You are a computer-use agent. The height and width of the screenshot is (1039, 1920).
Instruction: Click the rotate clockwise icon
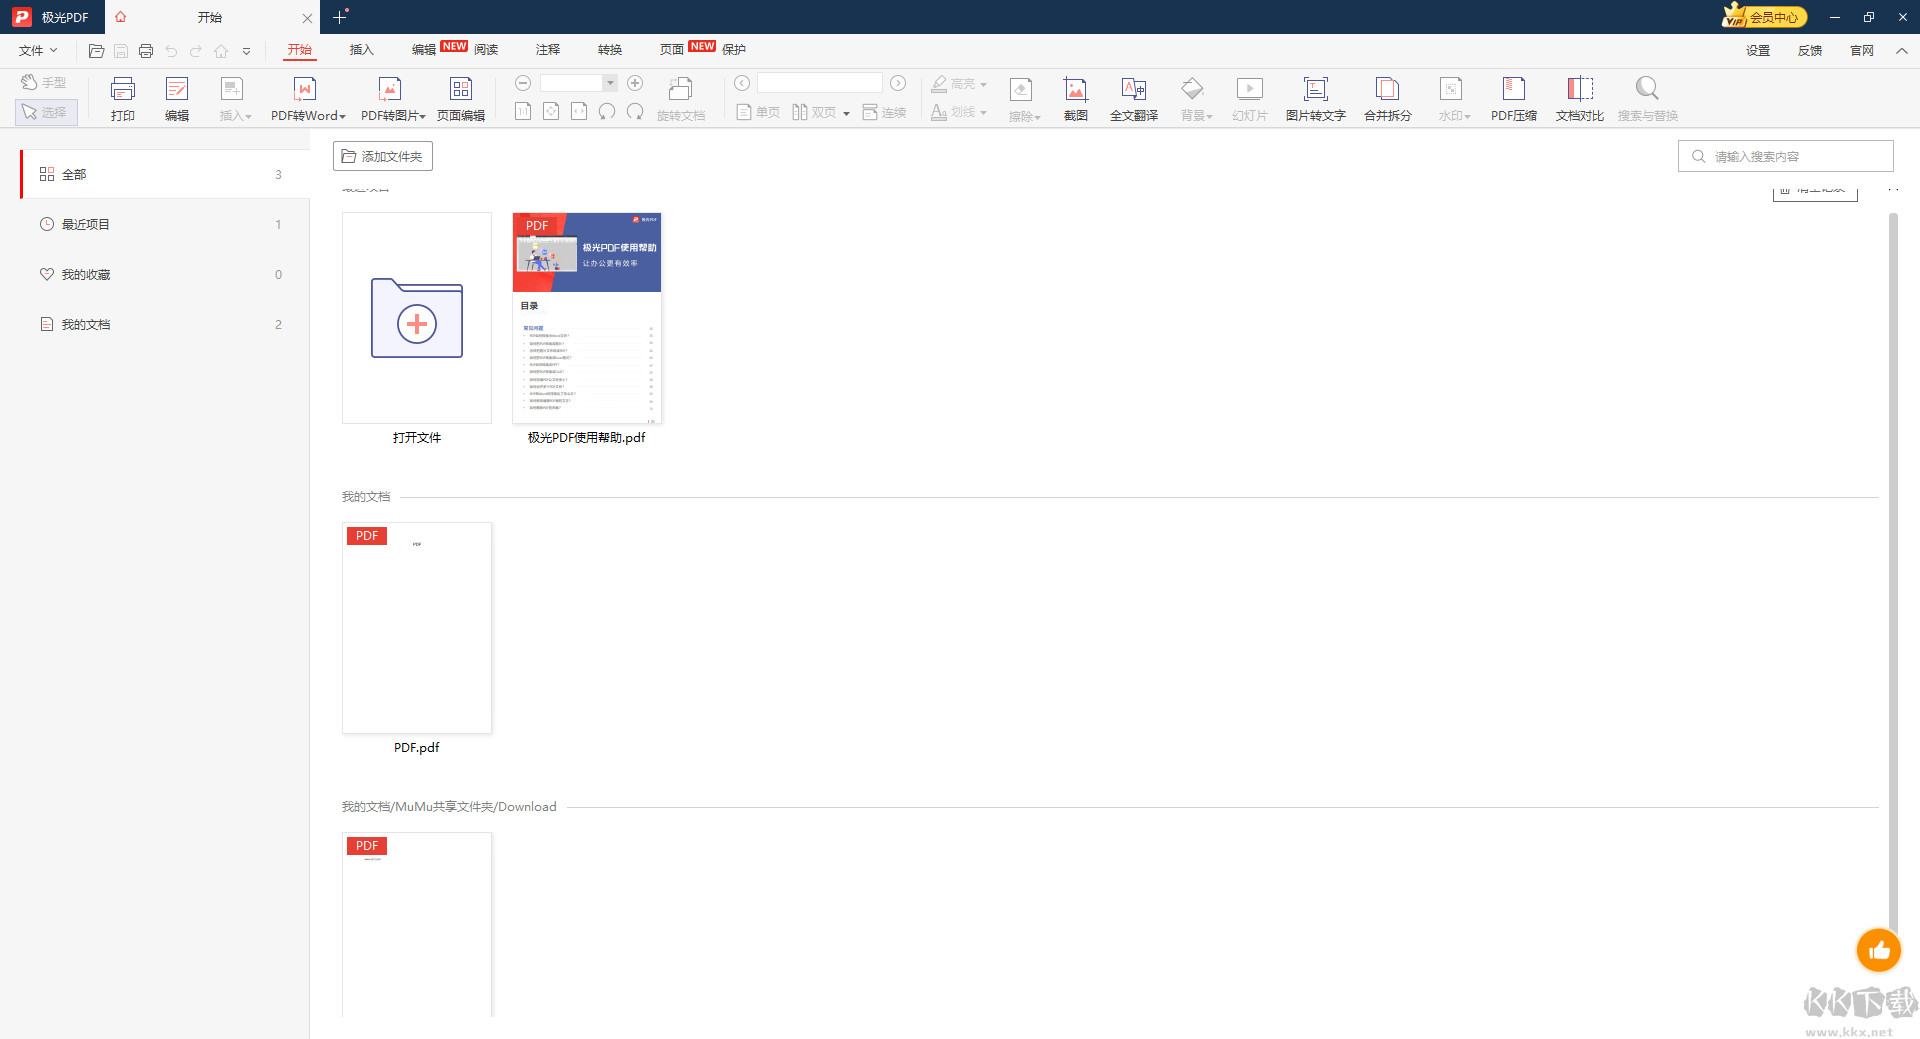click(635, 112)
